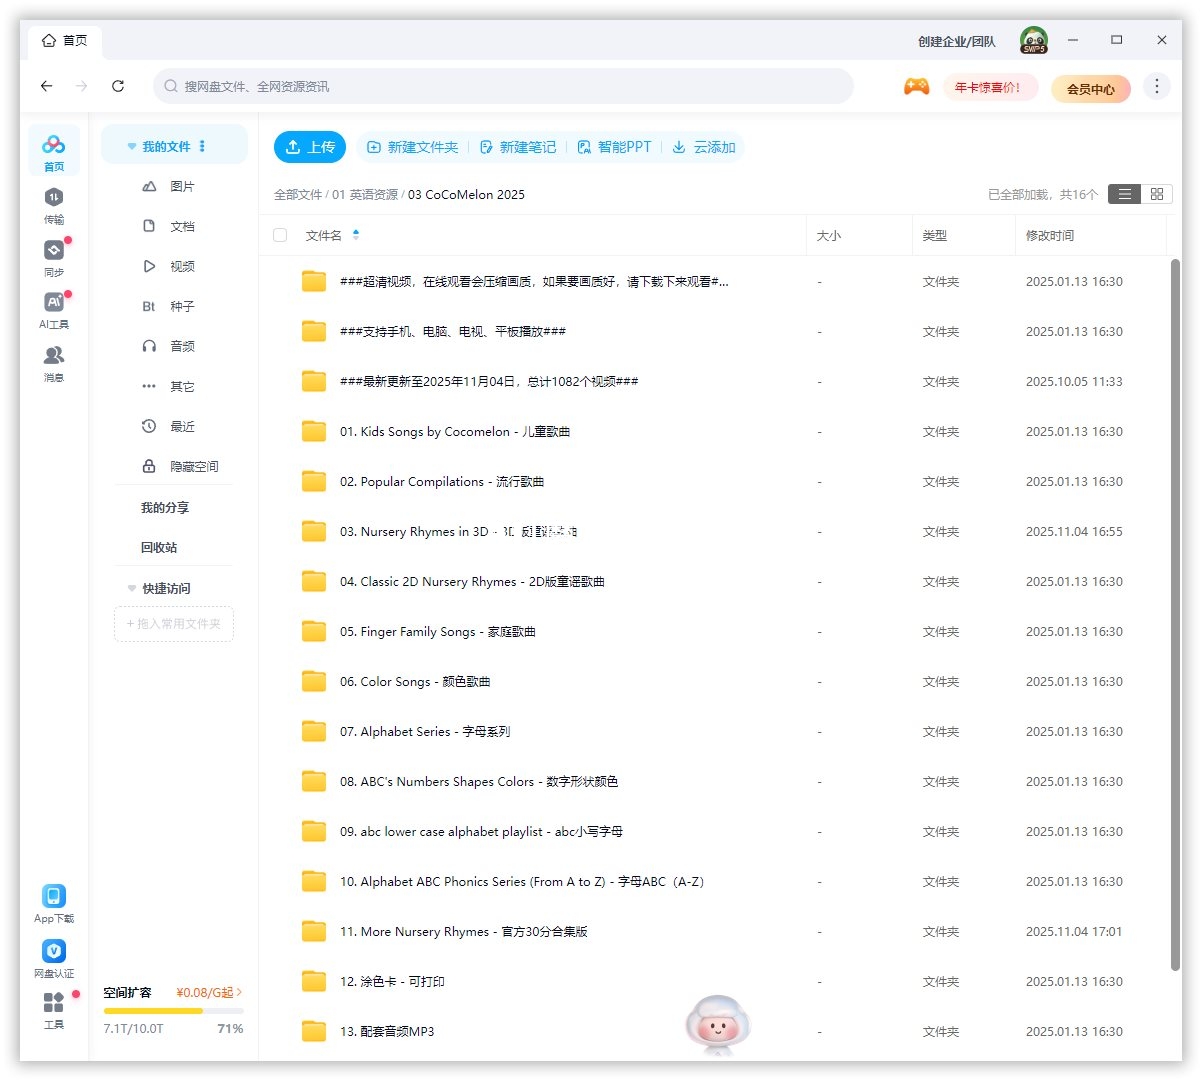This screenshot has height=1081, width=1202.
Task: Click the 云添加 (cloud add) toolbar icon
Action: click(x=705, y=146)
